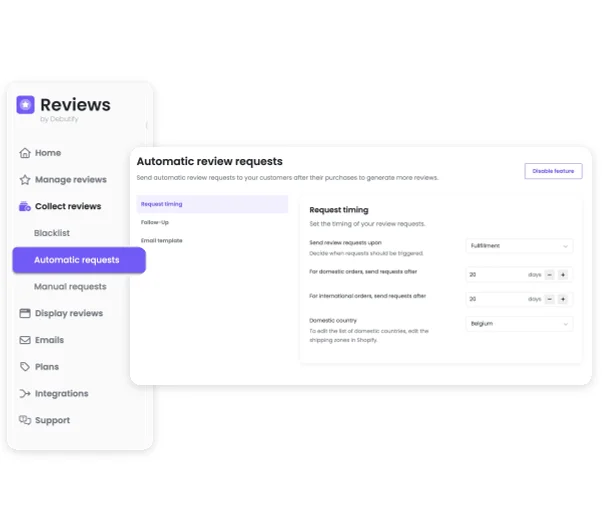Viewport: 603px width, 521px height.
Task: Click the 'Request timing' panel heading
Action: 339,210
